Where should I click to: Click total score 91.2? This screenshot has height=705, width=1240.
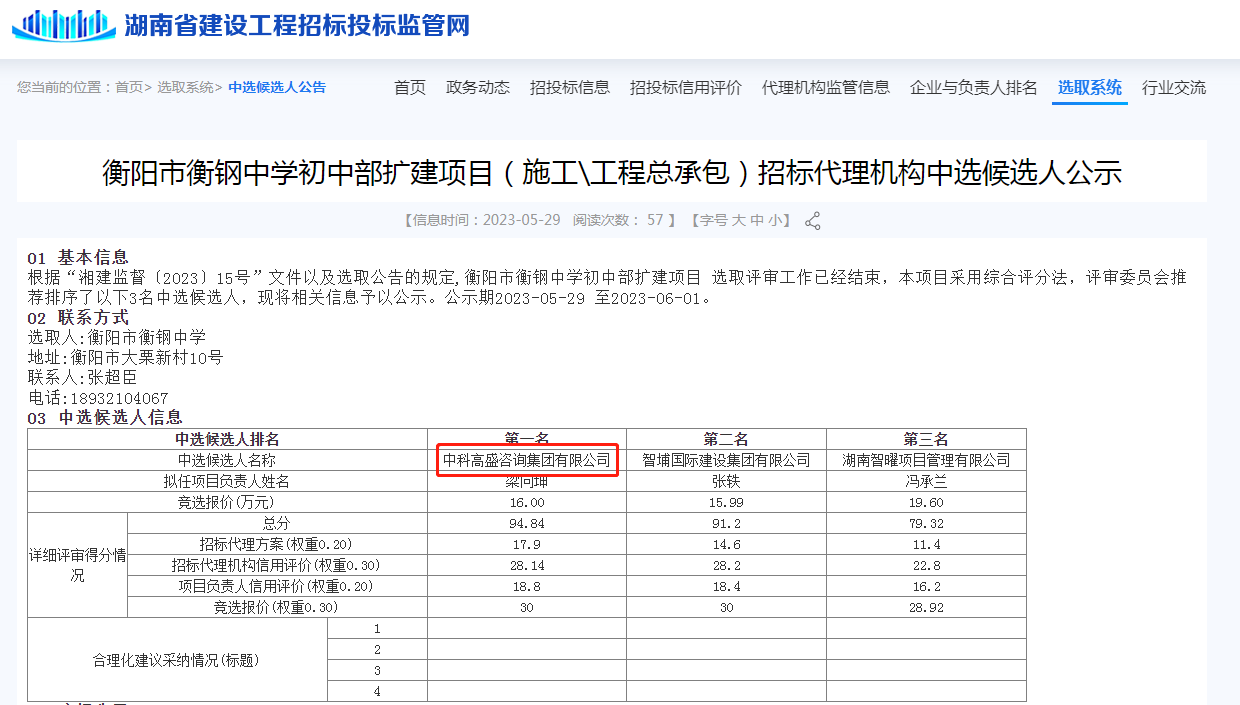[726, 523]
